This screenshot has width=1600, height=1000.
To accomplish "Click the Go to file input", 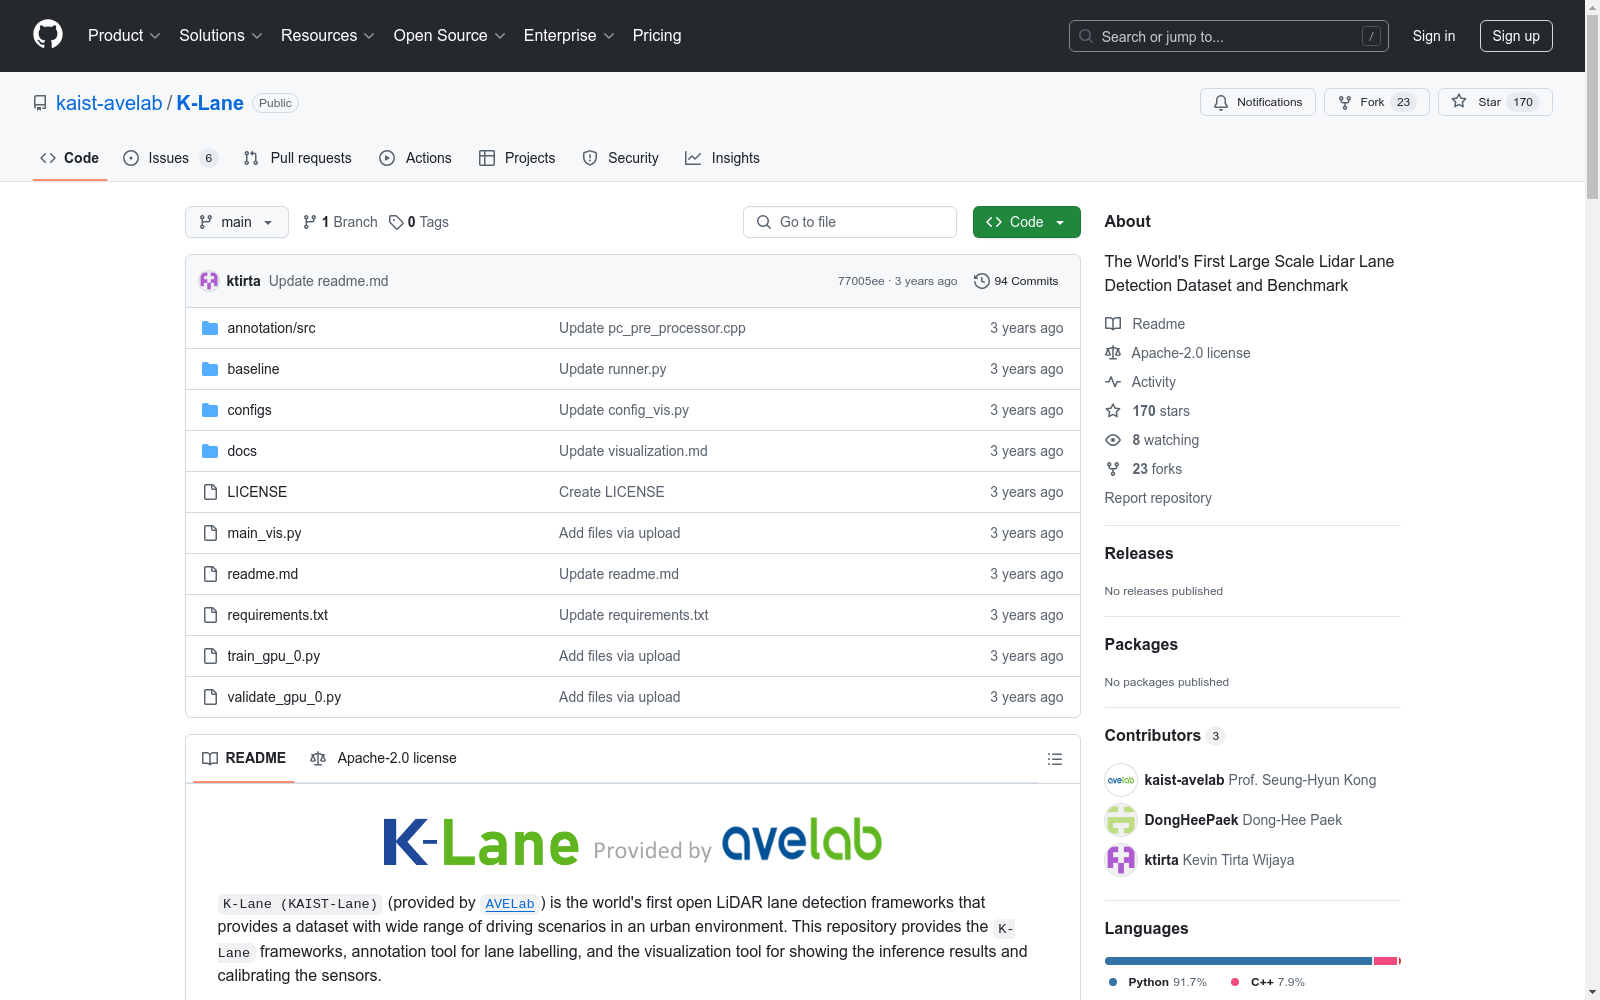I will (850, 222).
